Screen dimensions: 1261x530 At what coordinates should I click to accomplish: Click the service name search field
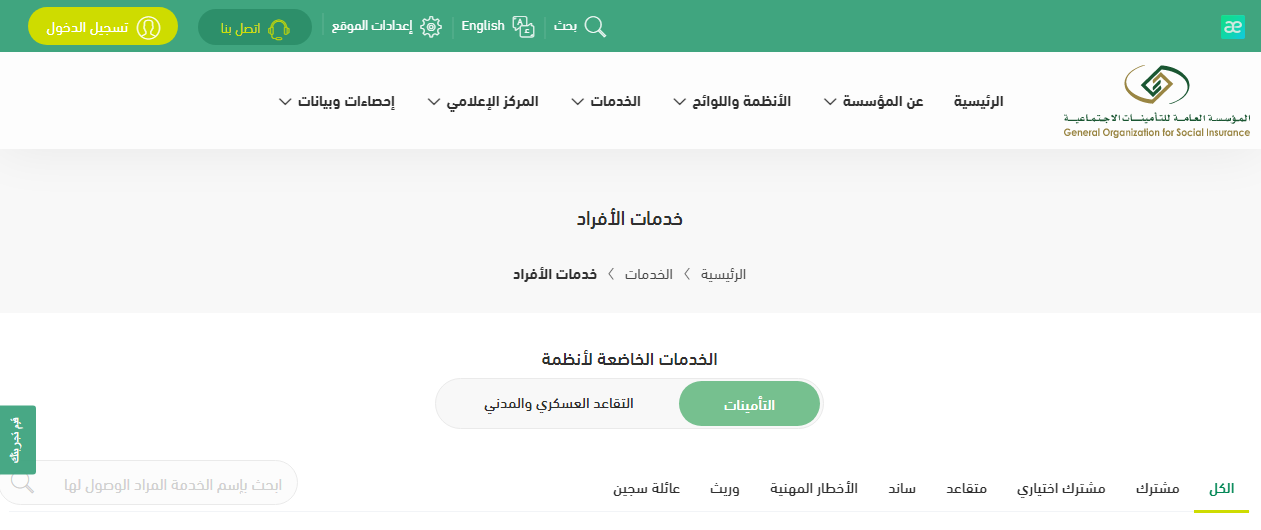170,484
